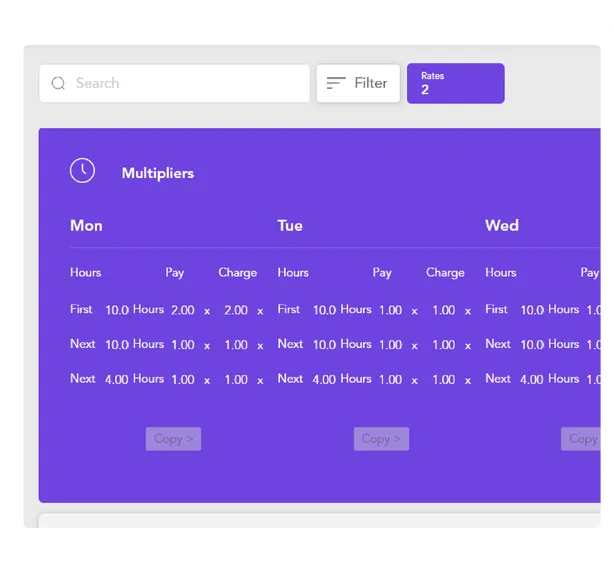This screenshot has height=570, width=614.
Task: Click the Copy button under Tue
Action: click(381, 439)
